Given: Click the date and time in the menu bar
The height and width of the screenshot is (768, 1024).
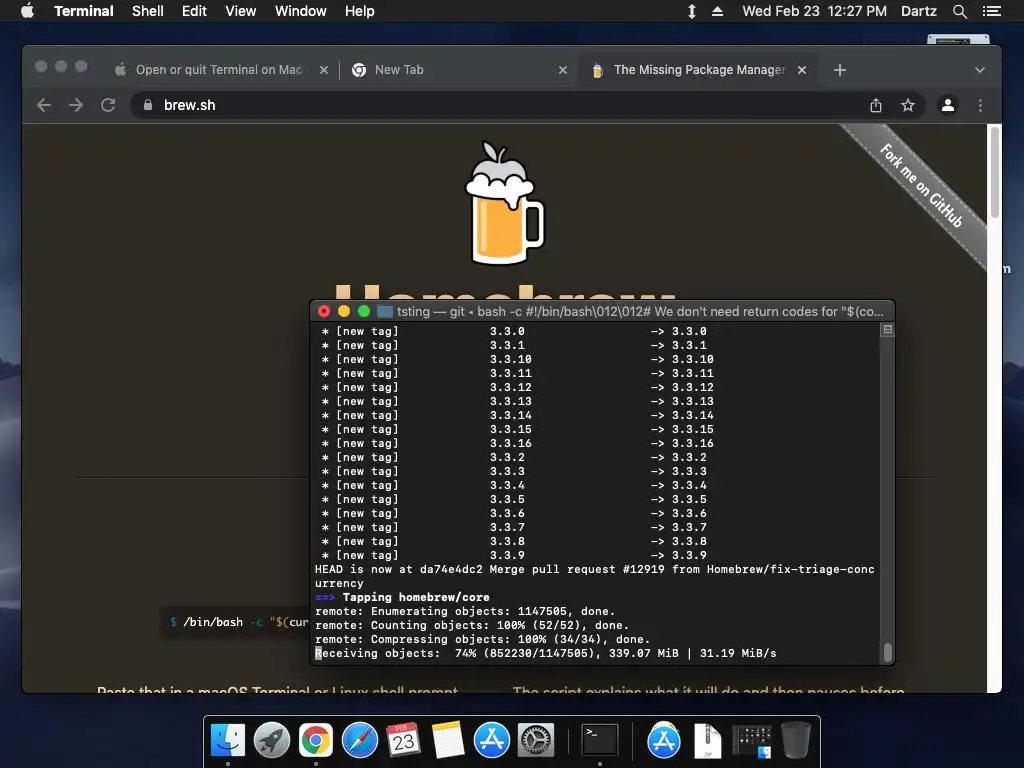Looking at the screenshot, I should pos(814,11).
